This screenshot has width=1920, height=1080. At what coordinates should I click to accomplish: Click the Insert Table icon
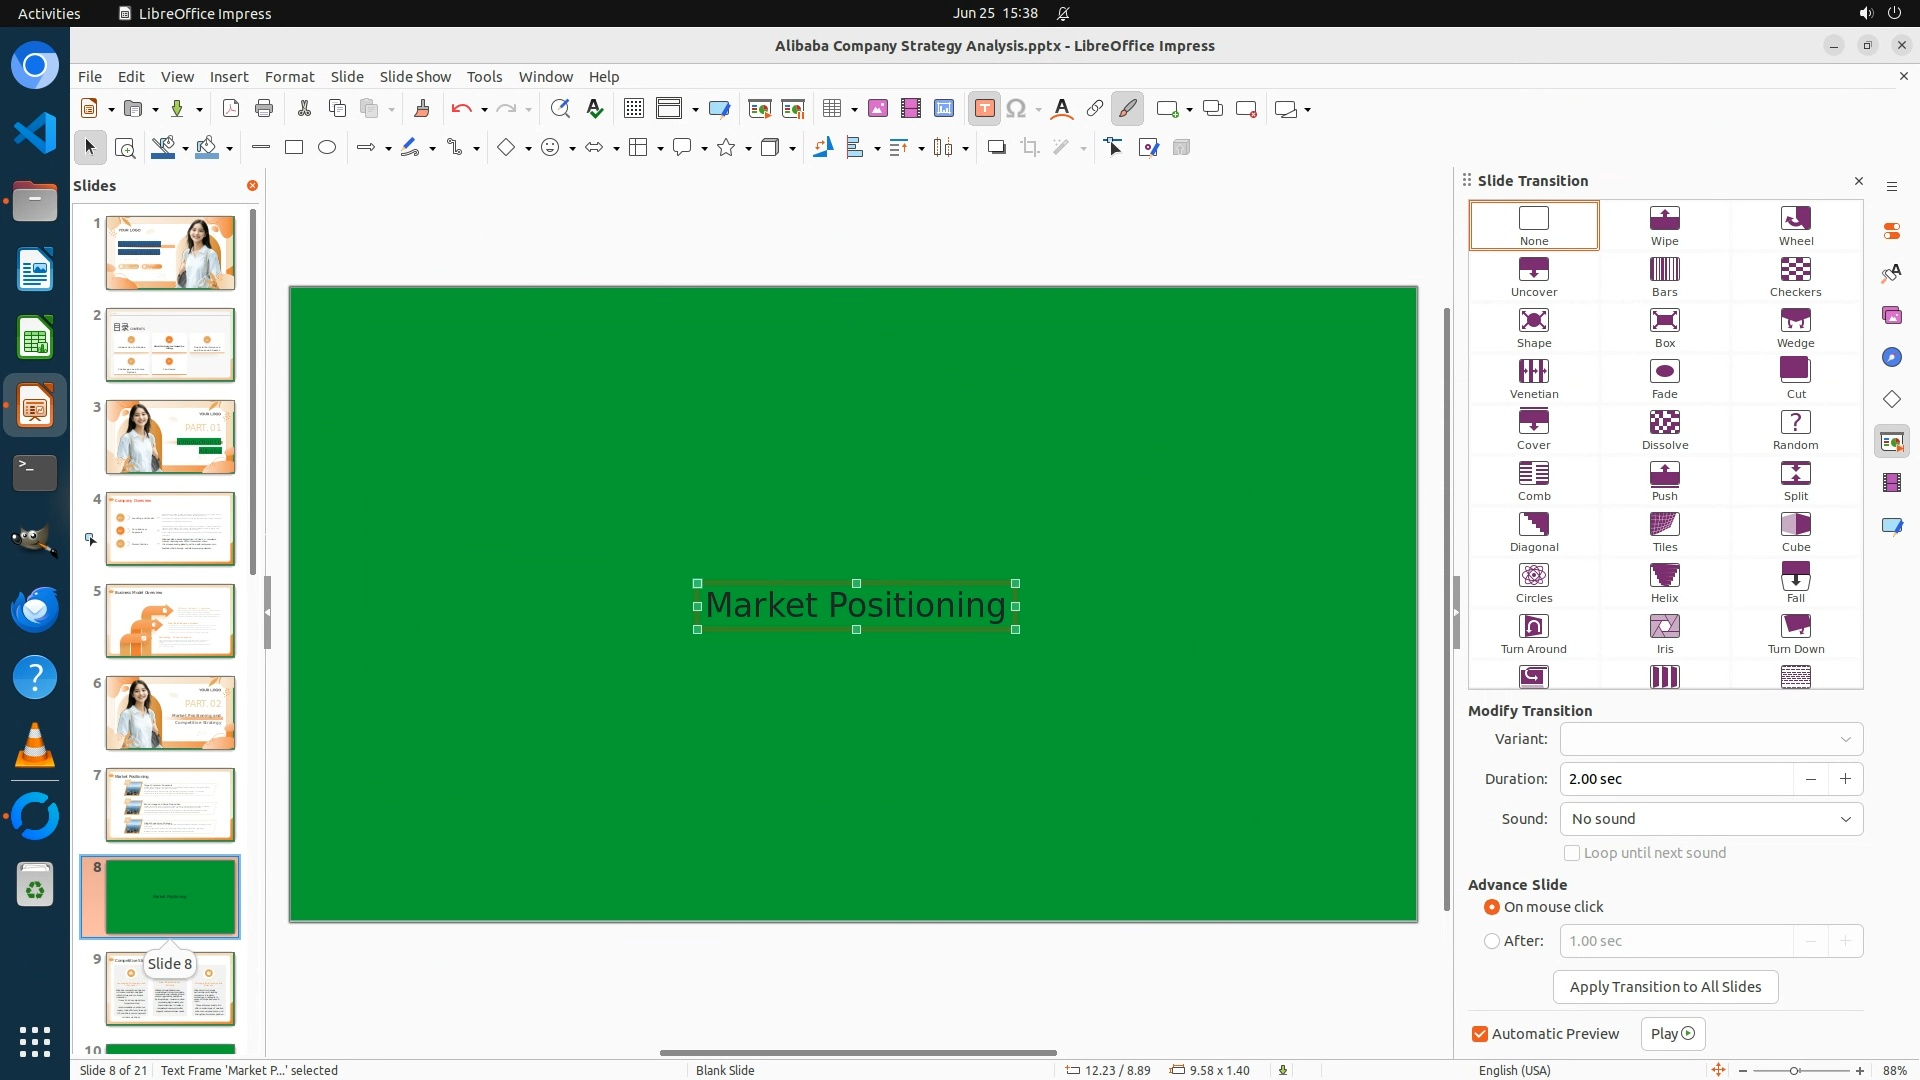pos(831,109)
